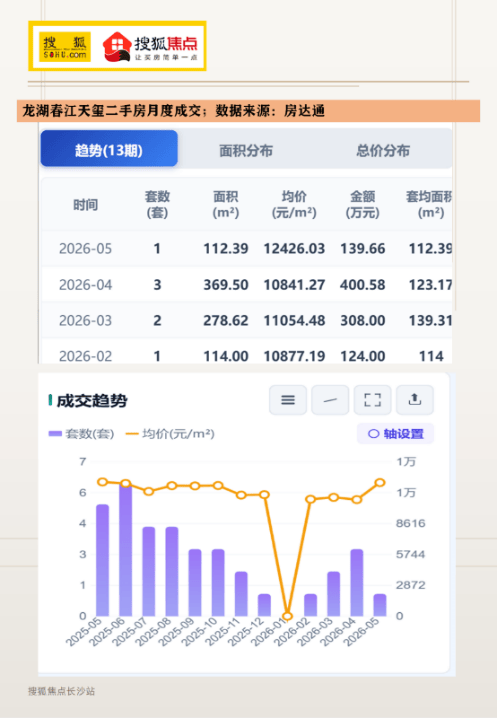Click the Sohu.com yellow logo
Image resolution: width=497 pixels, height=718 pixels.
[65, 46]
